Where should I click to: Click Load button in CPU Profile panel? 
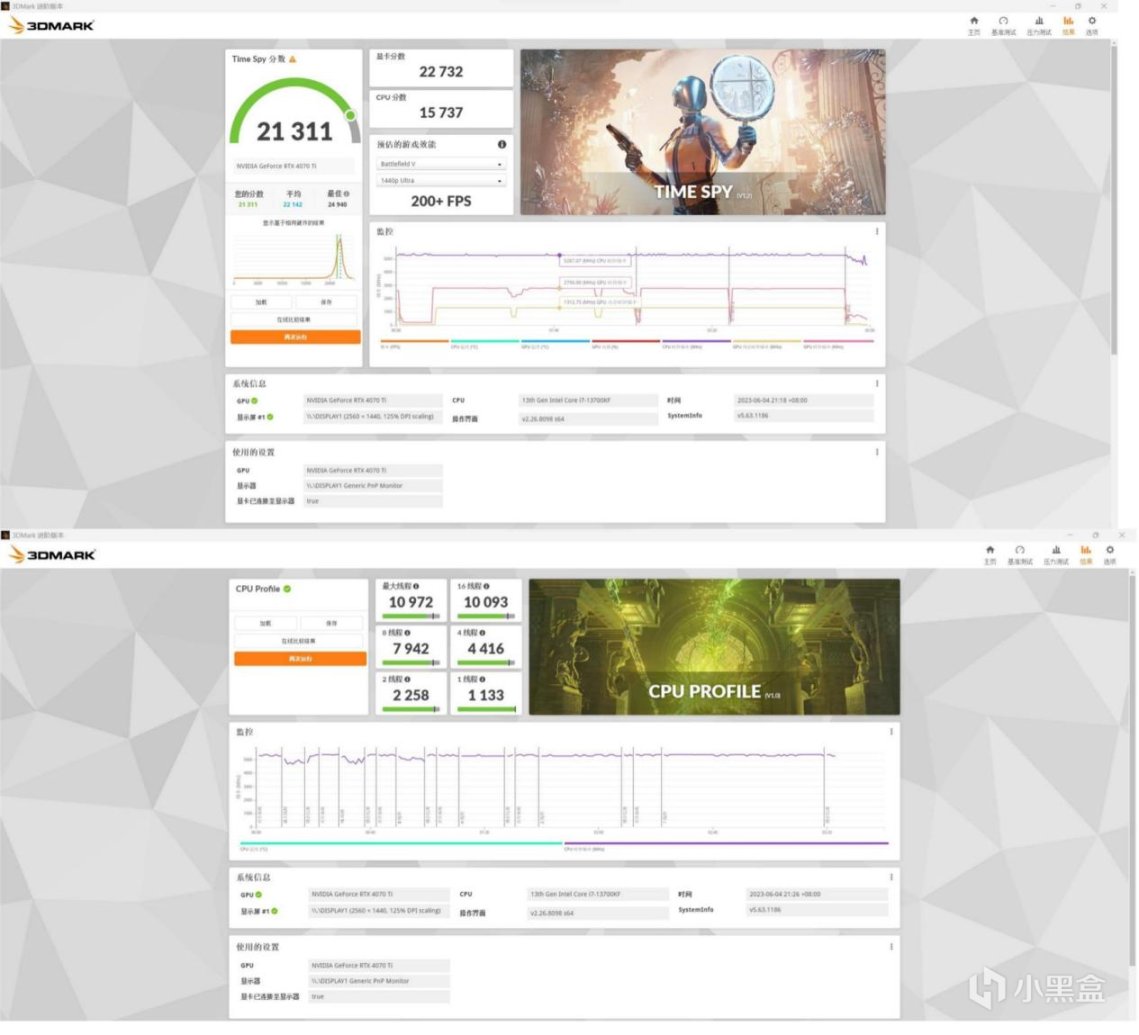(266, 624)
